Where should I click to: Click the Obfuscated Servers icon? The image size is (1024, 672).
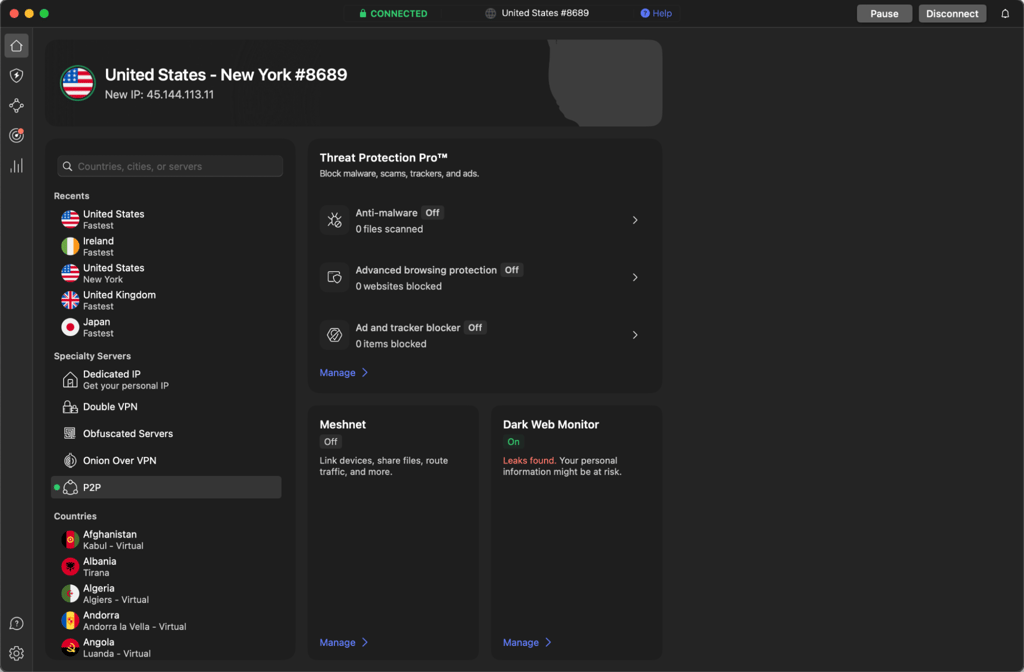tap(70, 434)
